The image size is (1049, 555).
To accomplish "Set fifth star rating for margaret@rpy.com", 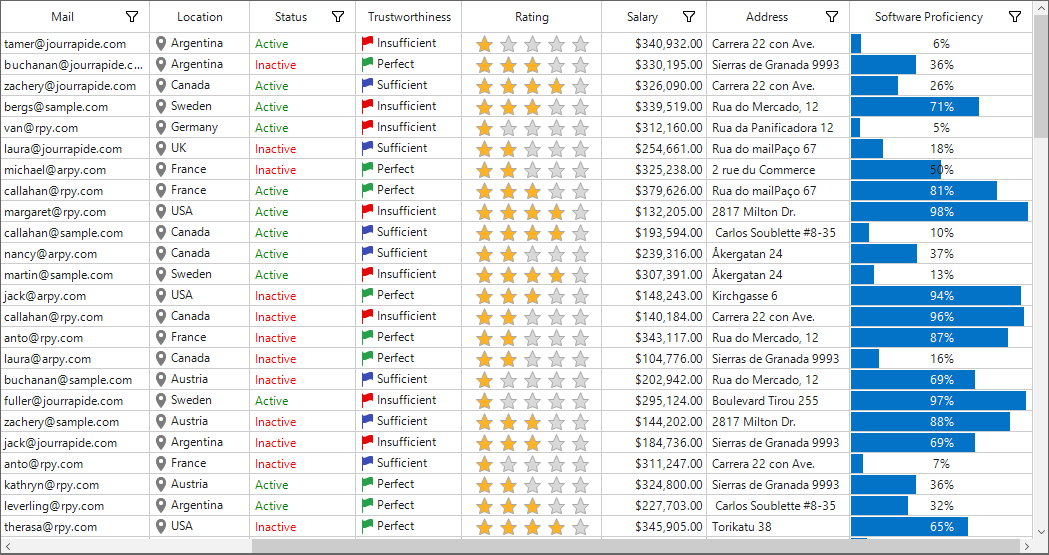I will pos(581,212).
